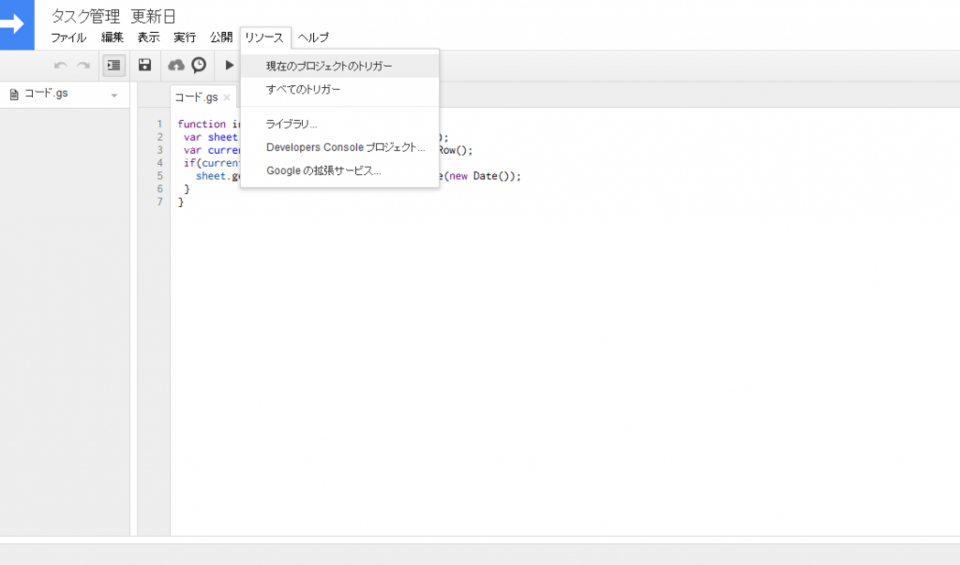
Task: Choose 現在のプロジェクトのトリガー from menu
Action: coord(329,66)
